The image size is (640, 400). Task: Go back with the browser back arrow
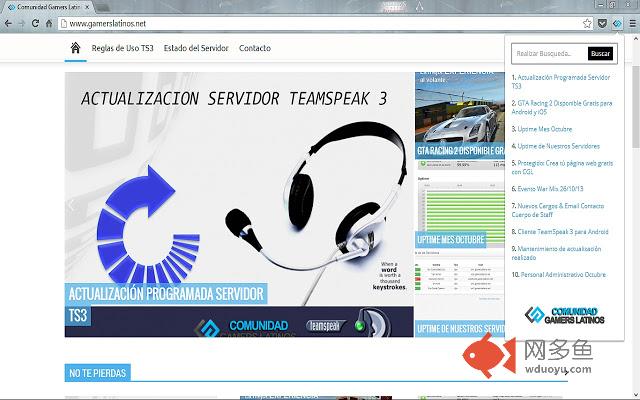[8, 23]
